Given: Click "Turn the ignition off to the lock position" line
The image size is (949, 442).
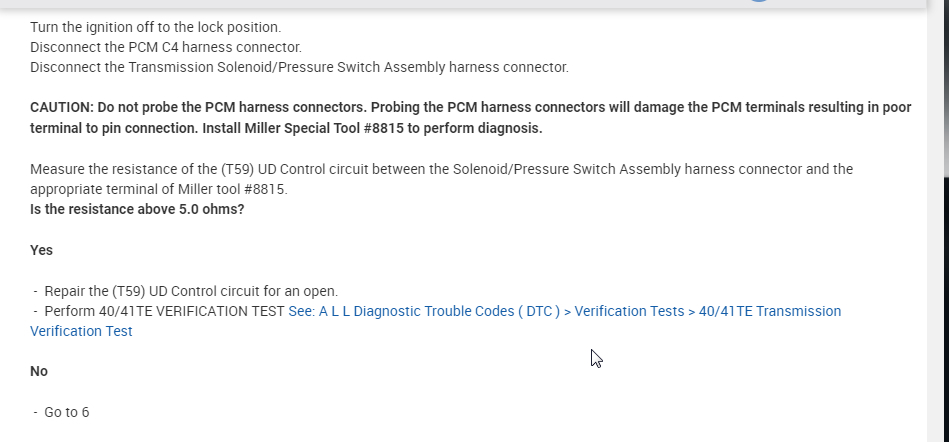Looking at the screenshot, I should [155, 27].
